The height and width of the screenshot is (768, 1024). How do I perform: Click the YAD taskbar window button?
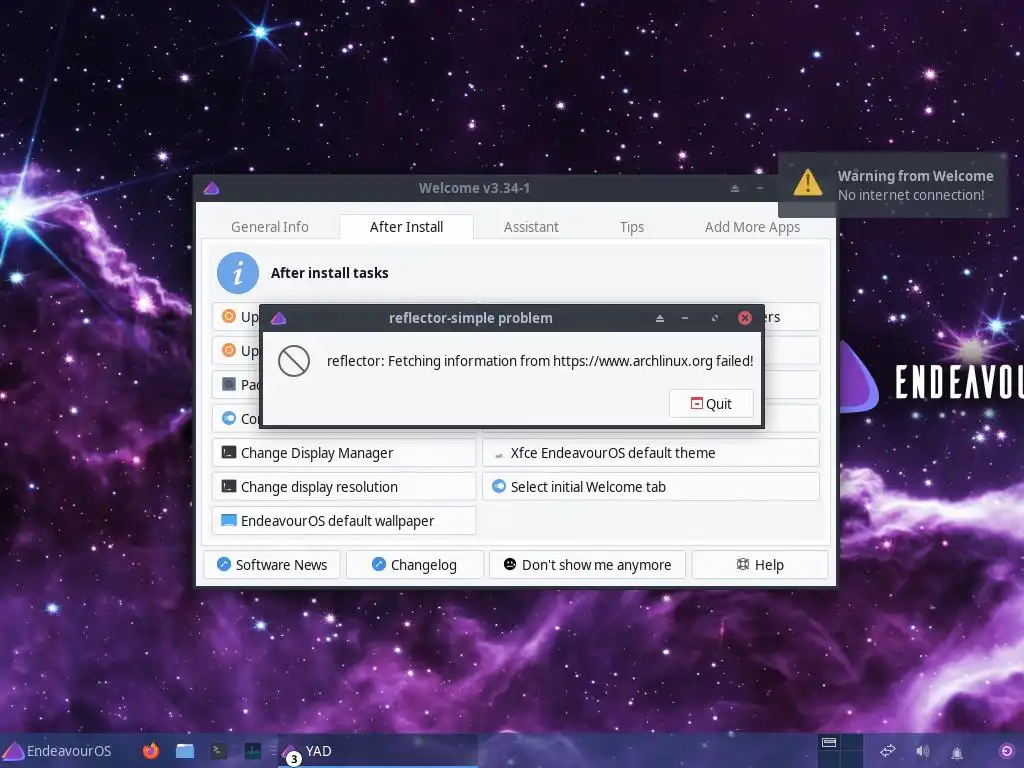coord(378,751)
